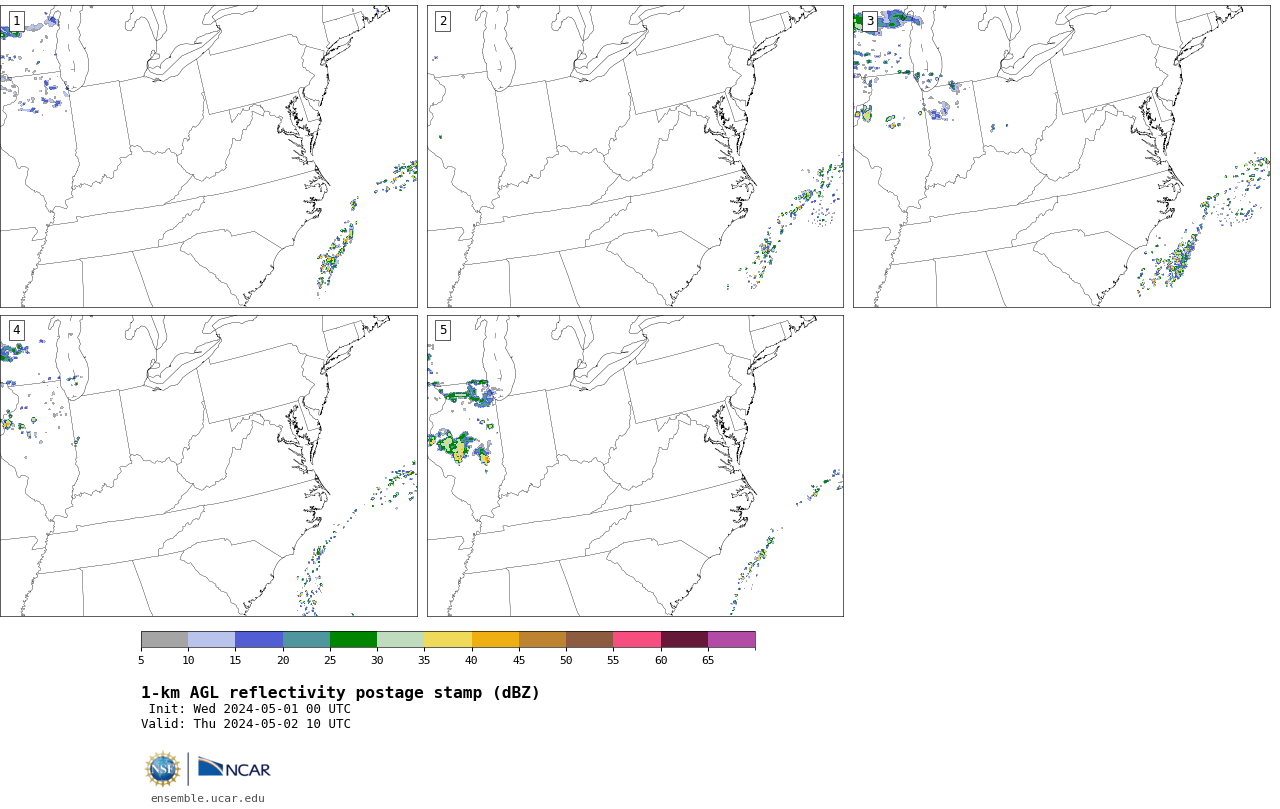Click the maroon 60-65 dBZ swatch
The height and width of the screenshot is (809, 1280).
684,640
